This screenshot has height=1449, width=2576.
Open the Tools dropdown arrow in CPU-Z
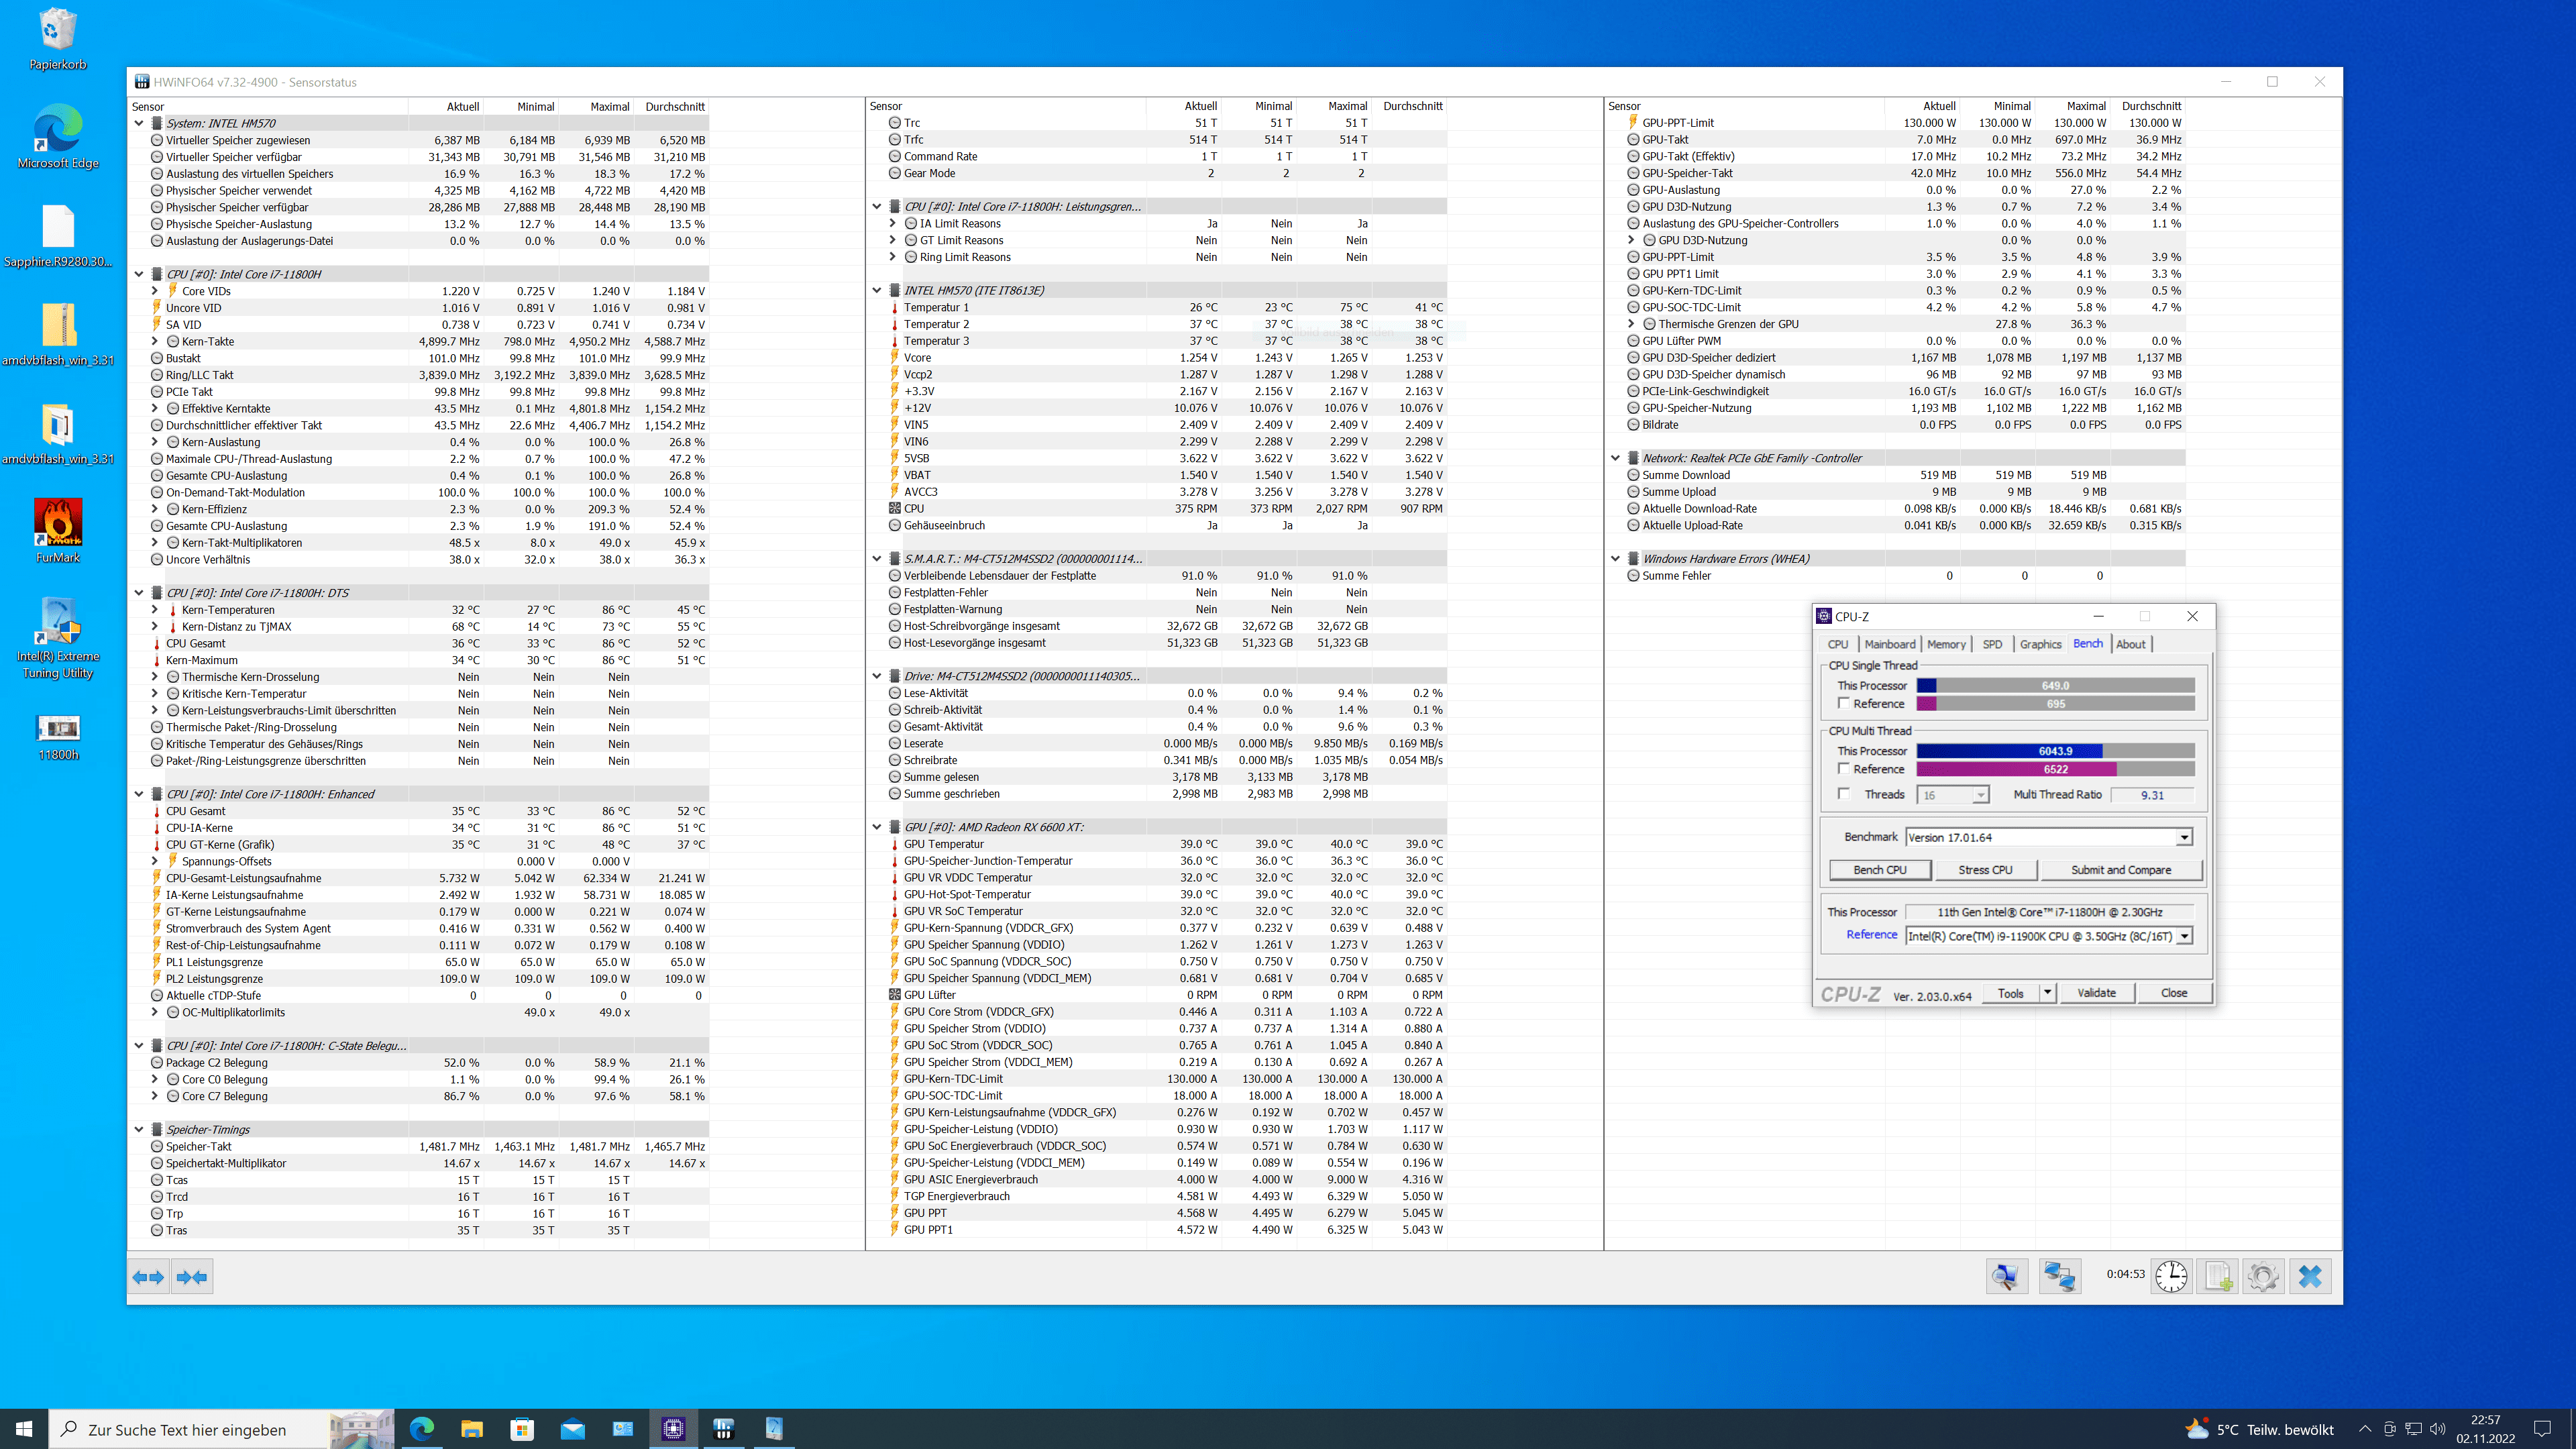(x=2048, y=993)
